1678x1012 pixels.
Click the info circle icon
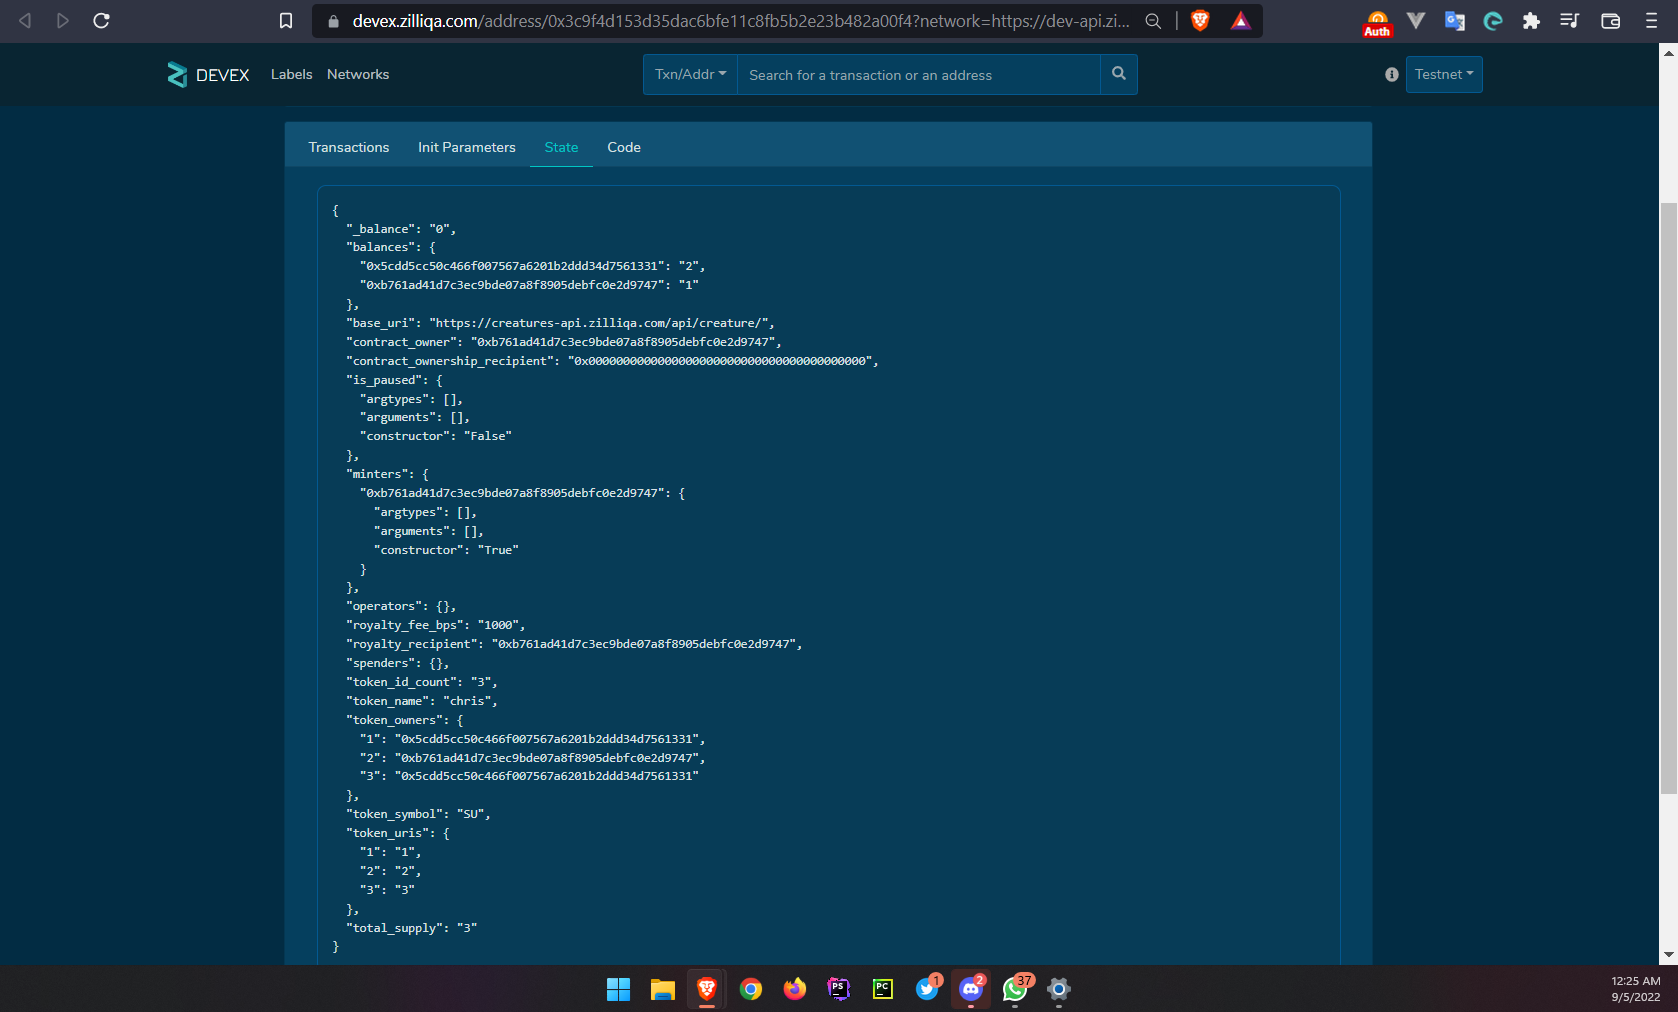coord(1391,75)
